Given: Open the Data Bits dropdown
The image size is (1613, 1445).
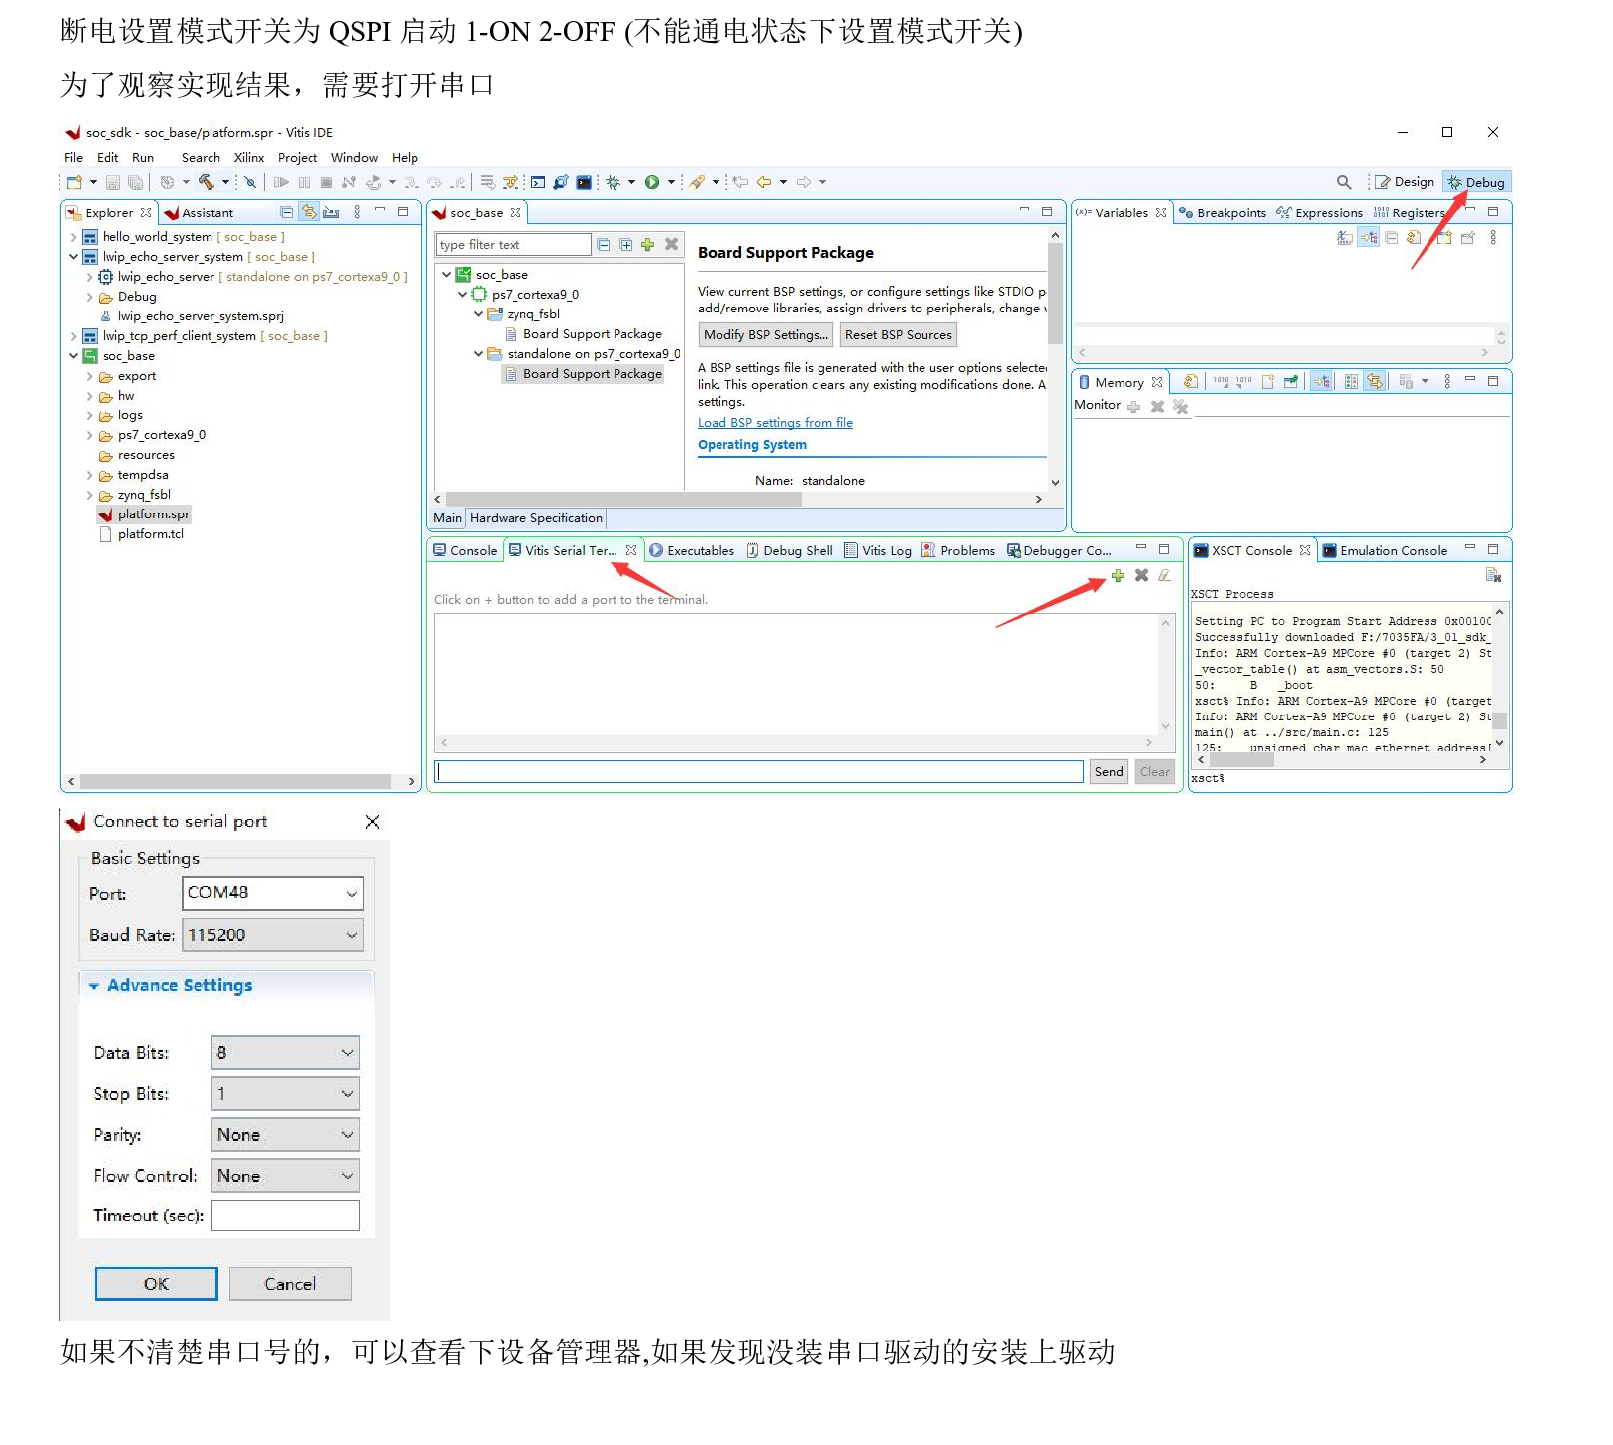Looking at the screenshot, I should [x=285, y=1052].
